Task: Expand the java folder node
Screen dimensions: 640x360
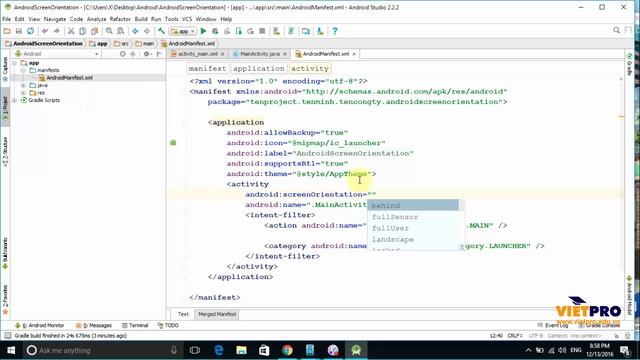Action: coord(23,85)
